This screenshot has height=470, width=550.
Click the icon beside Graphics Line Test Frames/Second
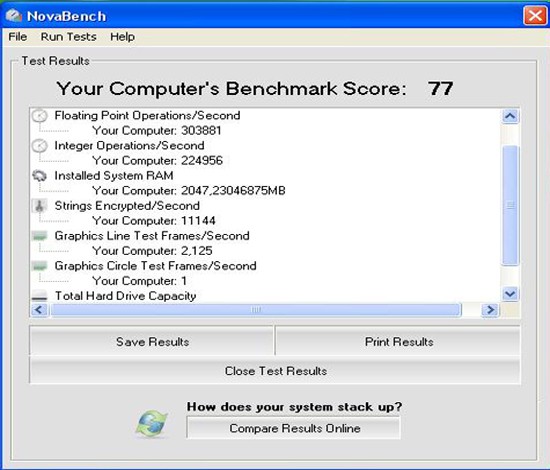click(x=40, y=236)
